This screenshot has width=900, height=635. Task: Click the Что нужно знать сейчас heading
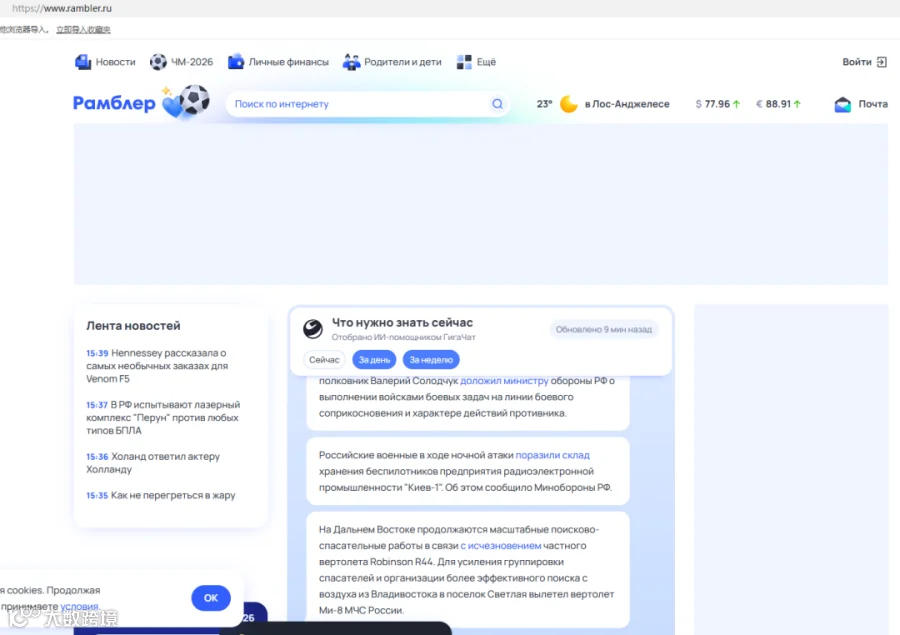pos(402,323)
